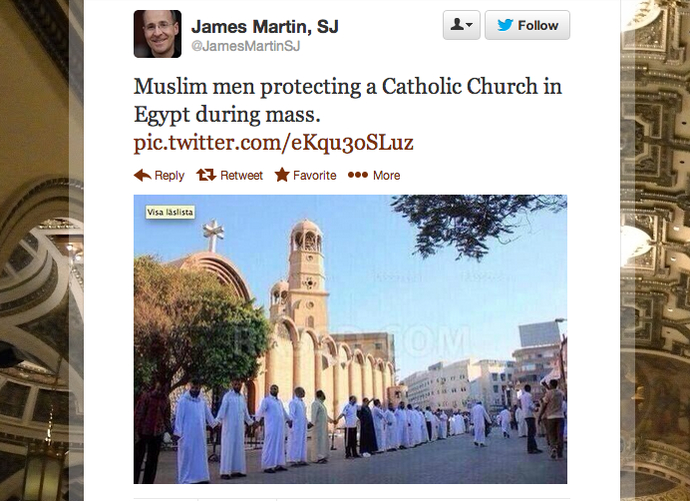Screen dimensions: 690x501
Task: Click the person silhouette icon
Action: 457,25
